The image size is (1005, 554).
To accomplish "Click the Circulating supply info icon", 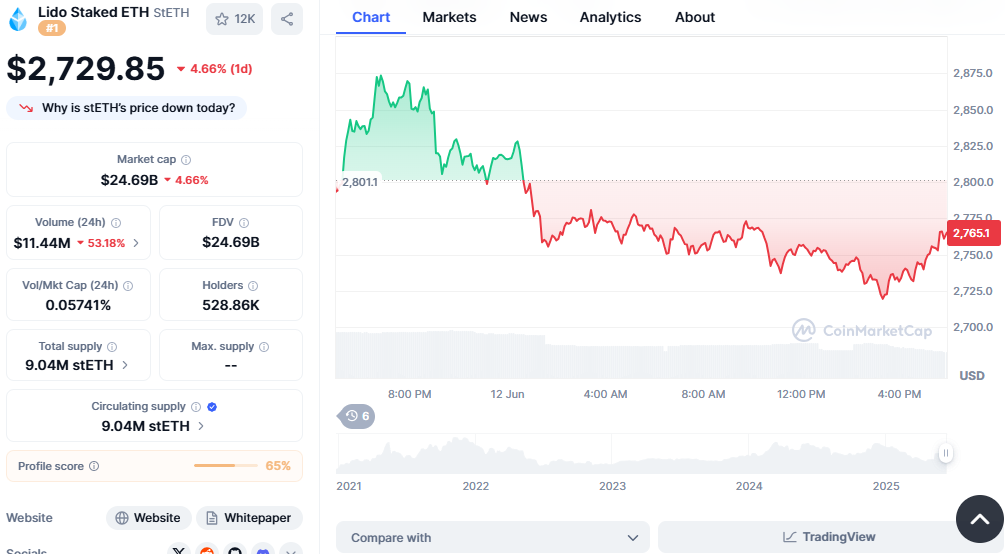I will click(x=196, y=407).
